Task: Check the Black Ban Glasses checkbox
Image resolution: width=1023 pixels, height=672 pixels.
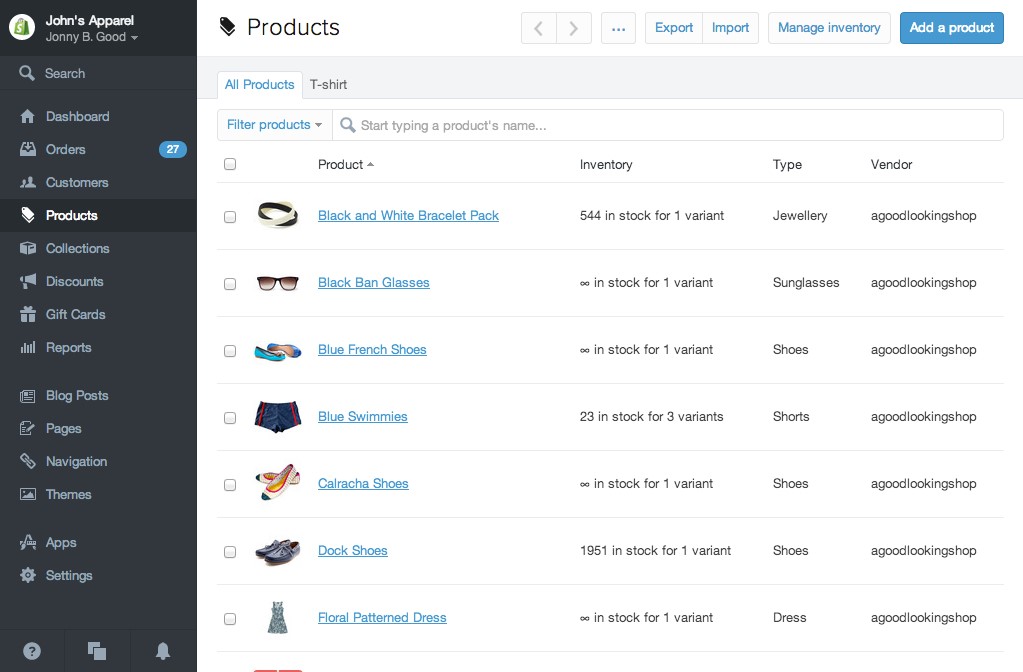Action: [230, 284]
